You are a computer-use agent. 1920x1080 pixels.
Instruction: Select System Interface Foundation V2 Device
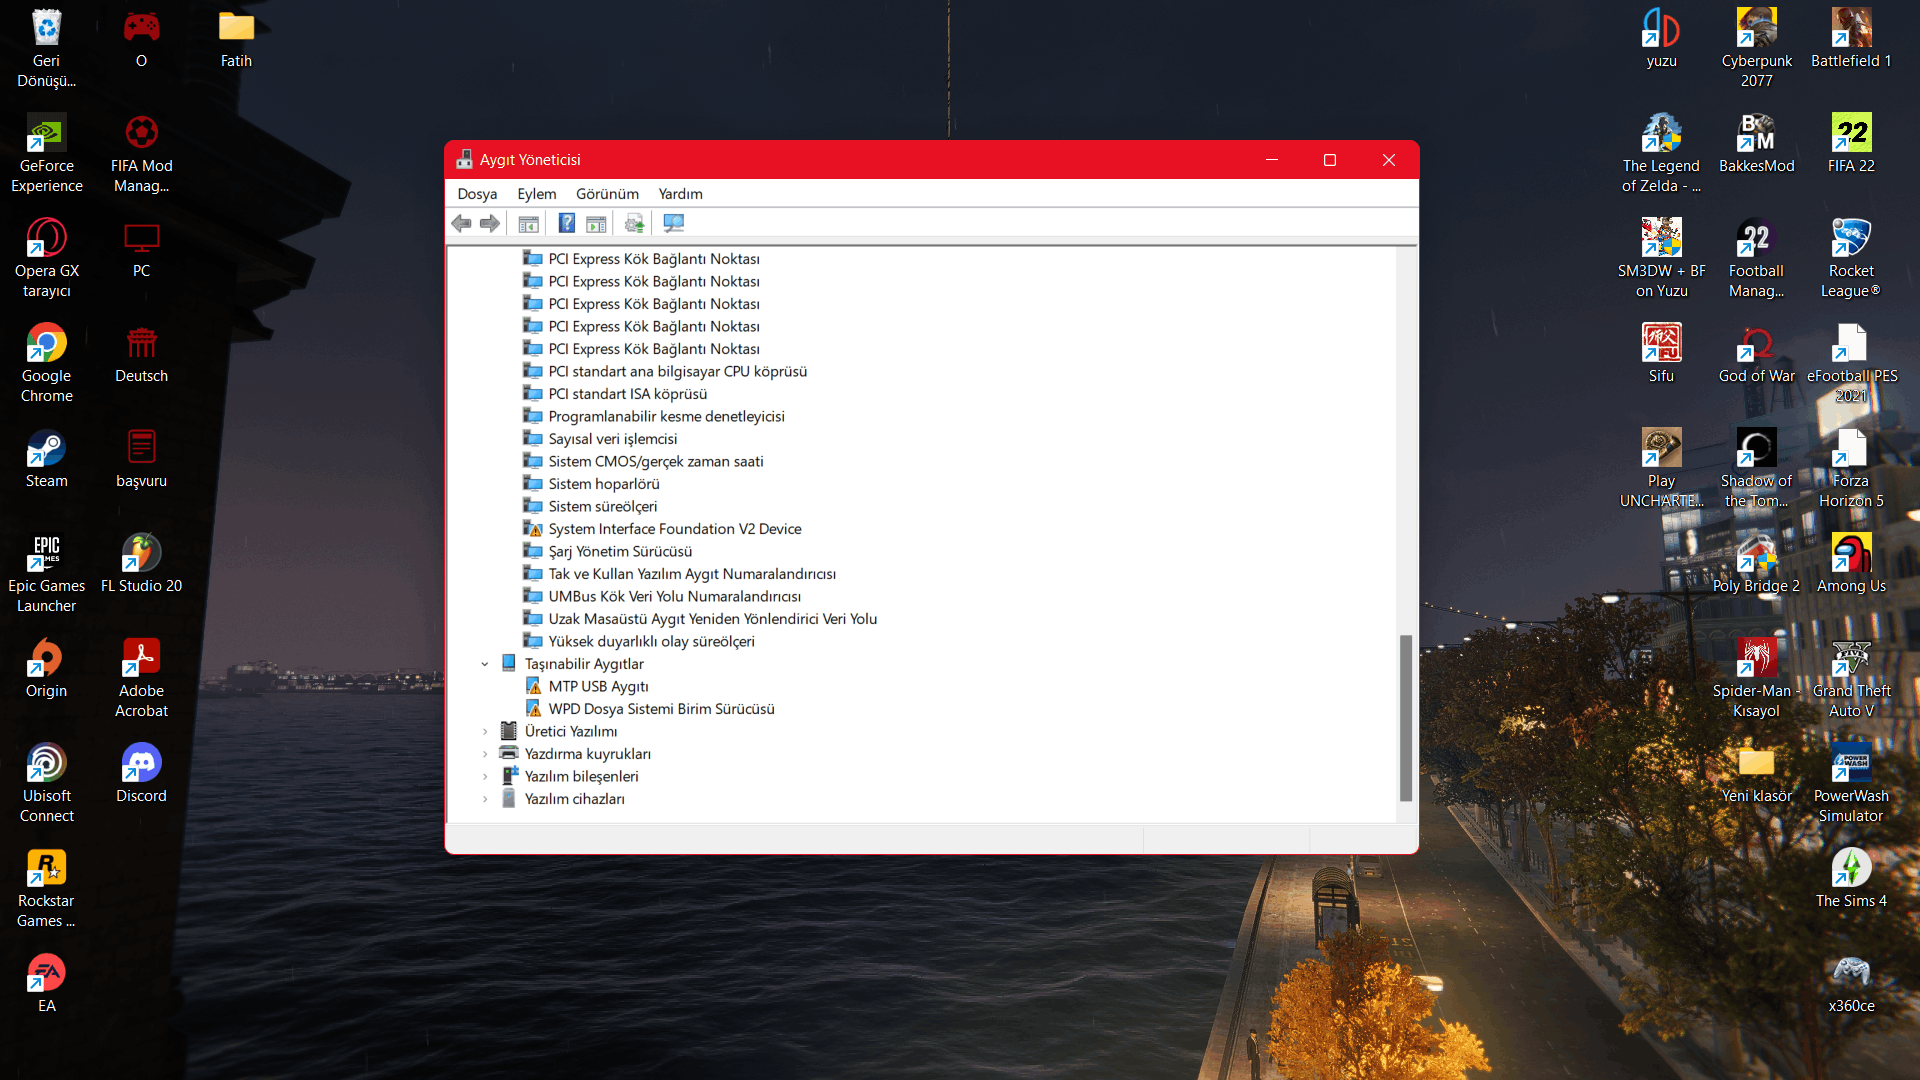pos(663,529)
